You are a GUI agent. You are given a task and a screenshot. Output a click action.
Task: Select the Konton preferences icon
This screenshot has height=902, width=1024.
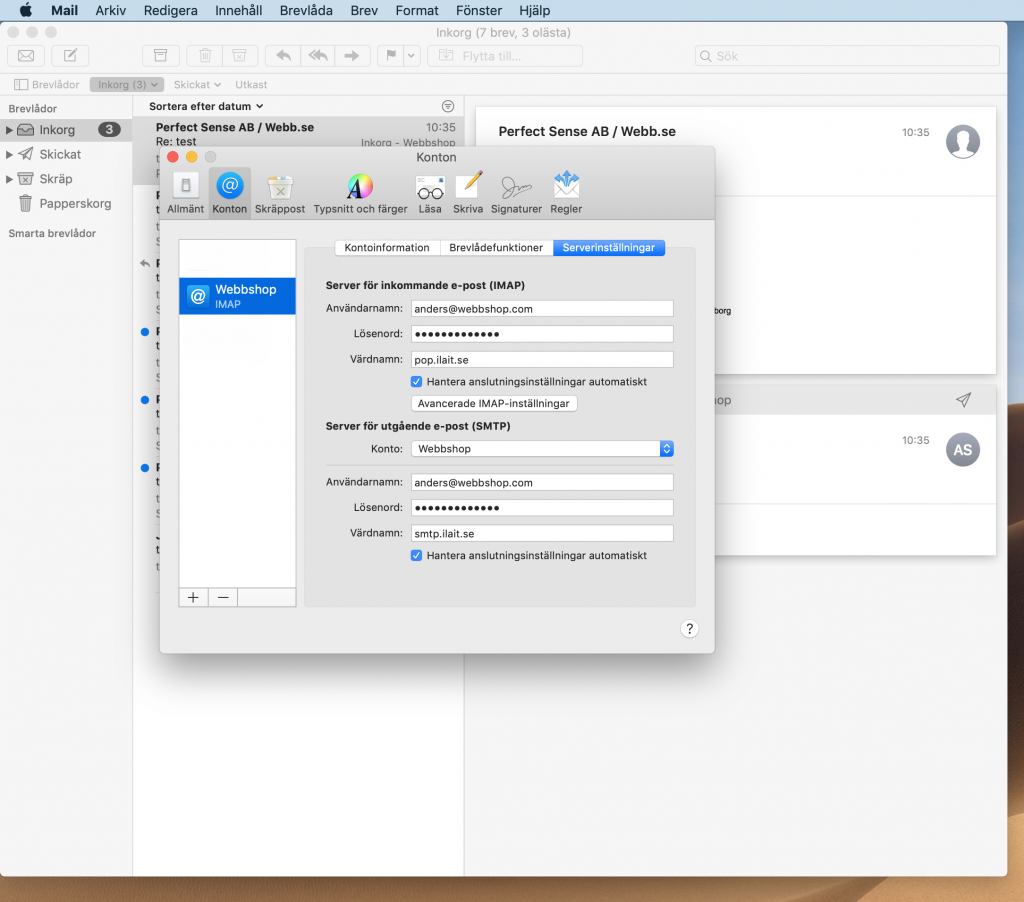tap(229, 193)
